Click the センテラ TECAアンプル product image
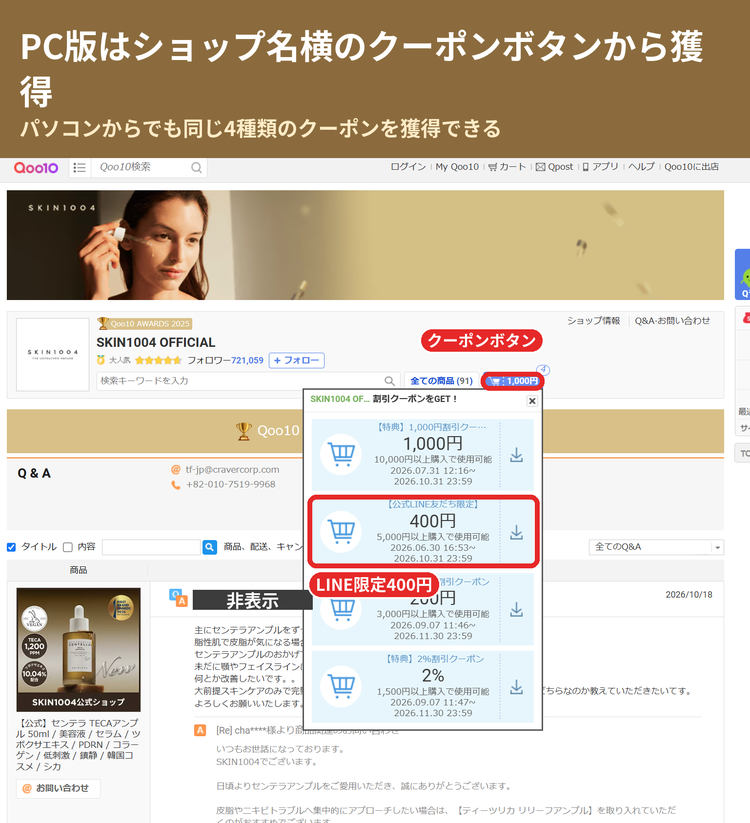Image resolution: width=750 pixels, height=823 pixels. (79, 650)
